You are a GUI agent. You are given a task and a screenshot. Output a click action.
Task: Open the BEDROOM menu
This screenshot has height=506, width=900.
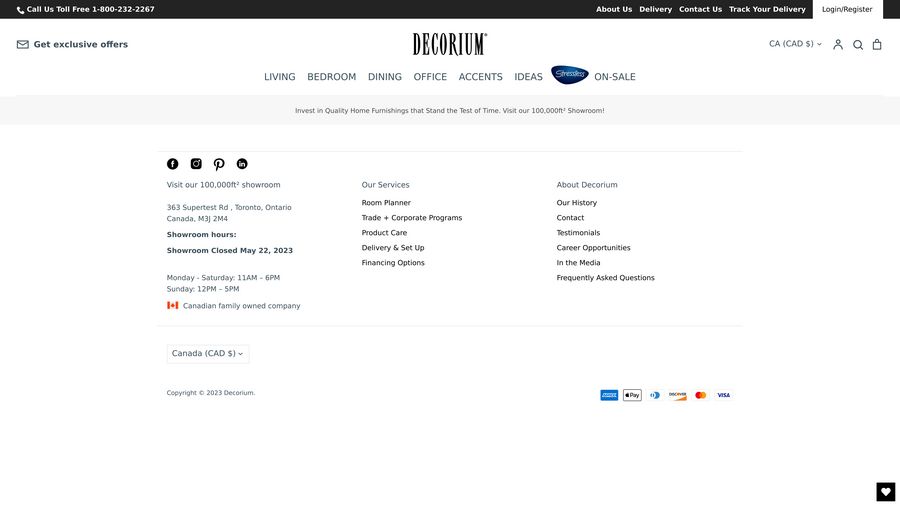coord(331,77)
